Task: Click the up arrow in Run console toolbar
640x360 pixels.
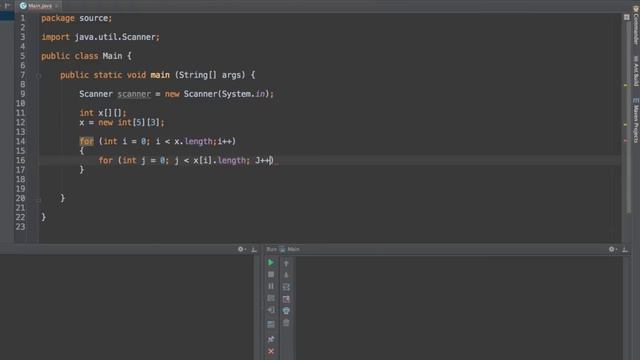Action: [286, 264]
